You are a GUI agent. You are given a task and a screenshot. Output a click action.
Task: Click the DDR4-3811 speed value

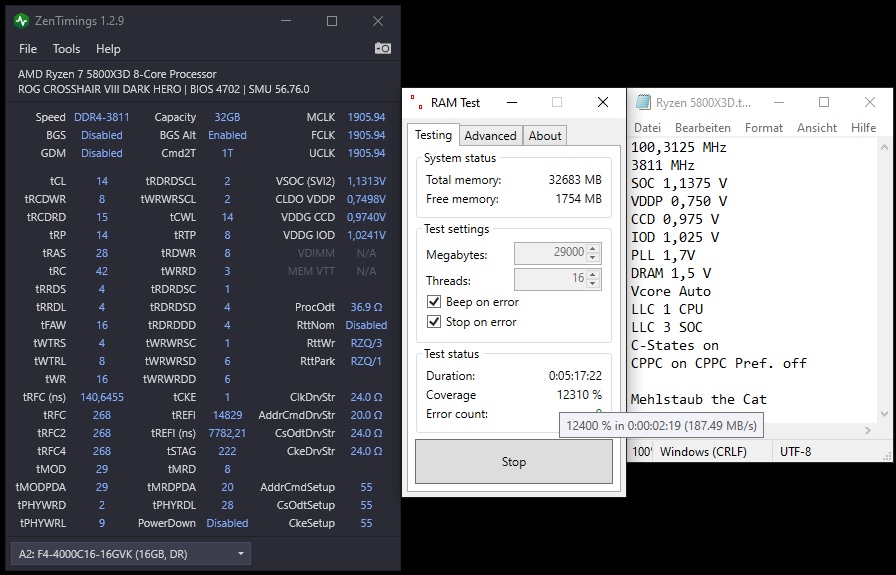pos(102,117)
